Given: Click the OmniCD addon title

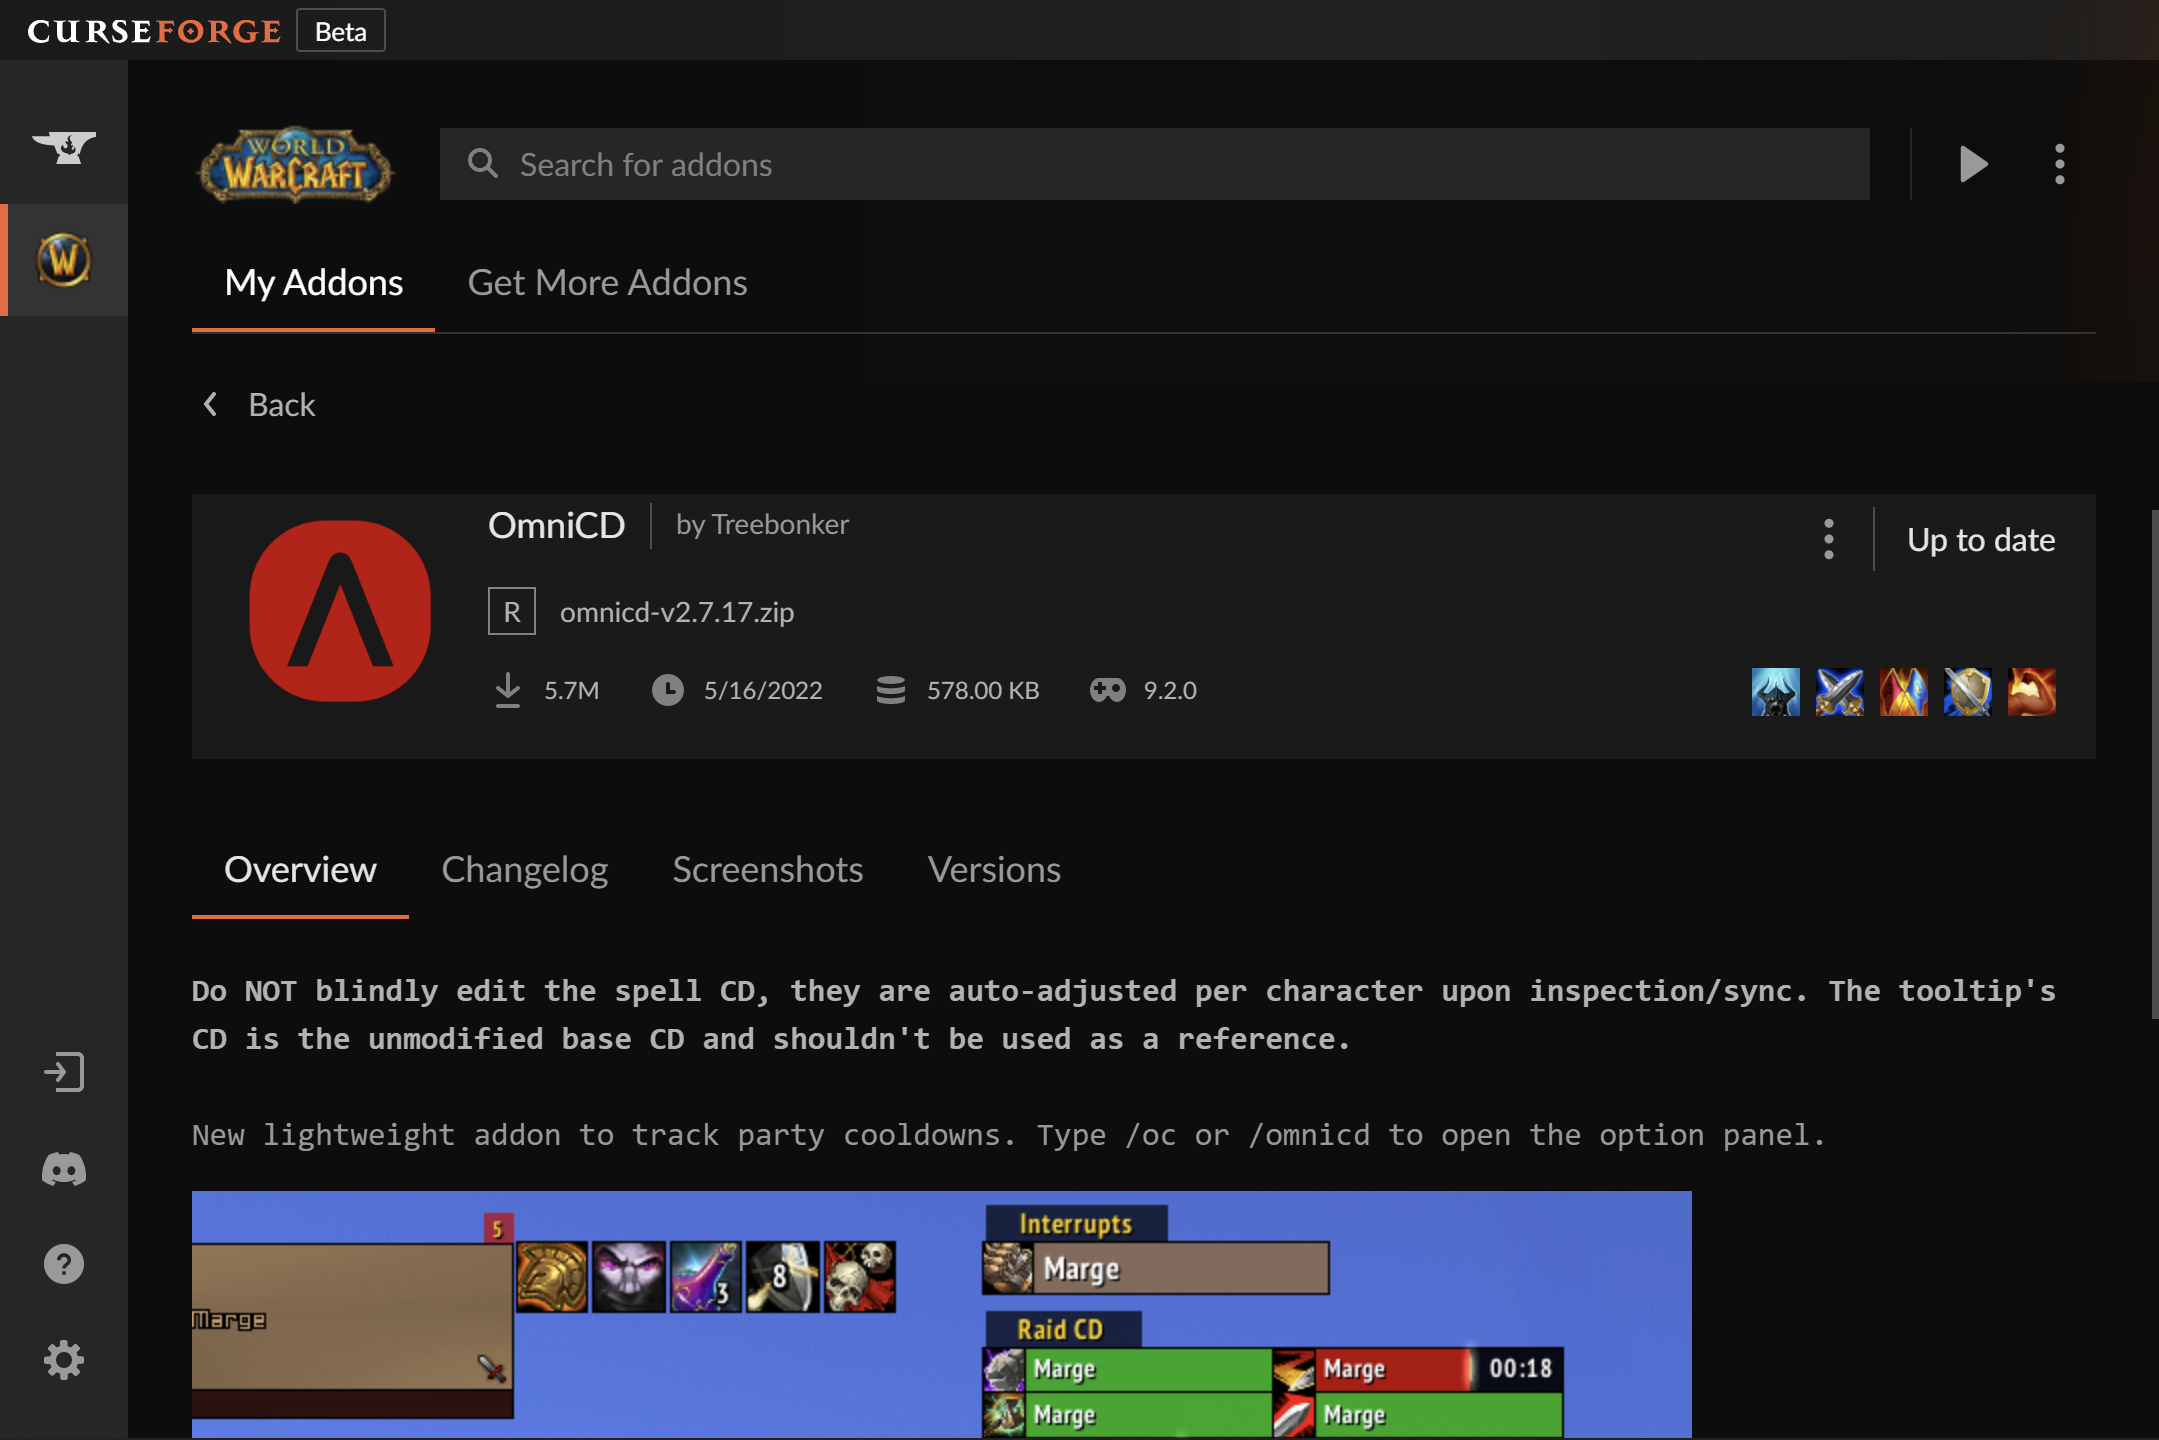Looking at the screenshot, I should coord(557,525).
